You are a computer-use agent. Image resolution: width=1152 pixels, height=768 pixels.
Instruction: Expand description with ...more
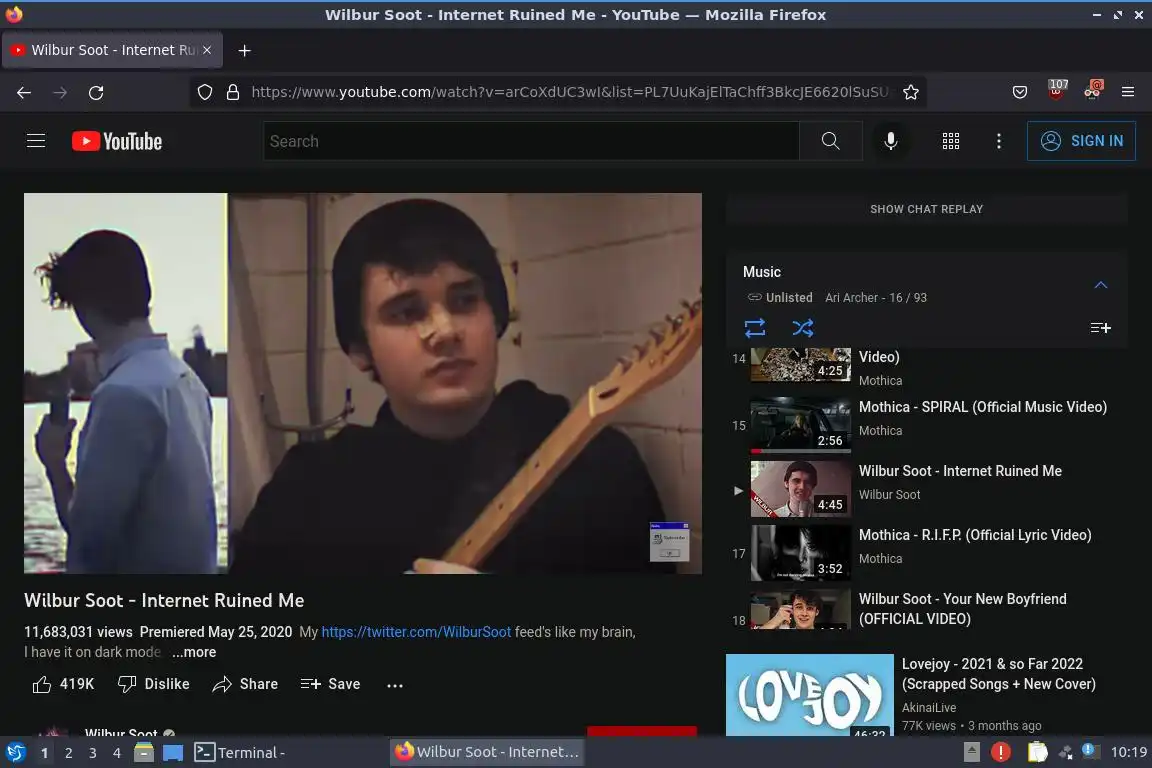tap(194, 652)
